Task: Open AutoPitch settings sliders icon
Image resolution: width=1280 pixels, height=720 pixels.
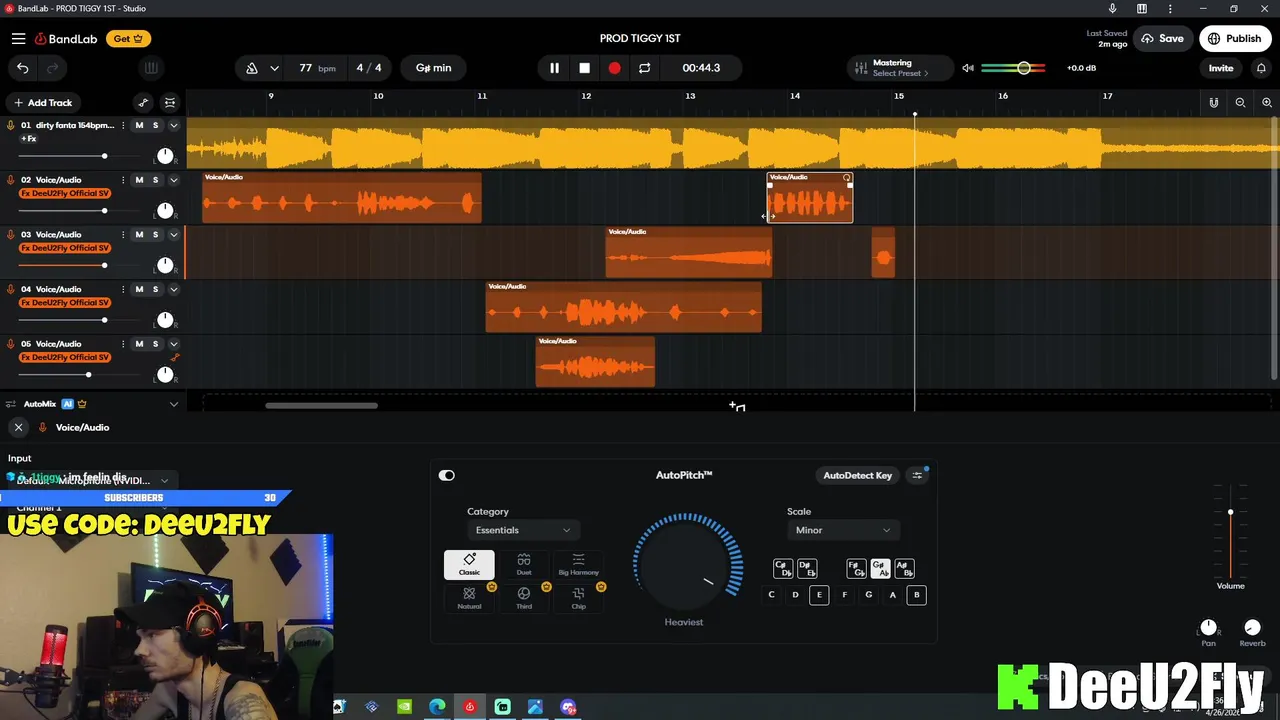Action: click(x=917, y=475)
